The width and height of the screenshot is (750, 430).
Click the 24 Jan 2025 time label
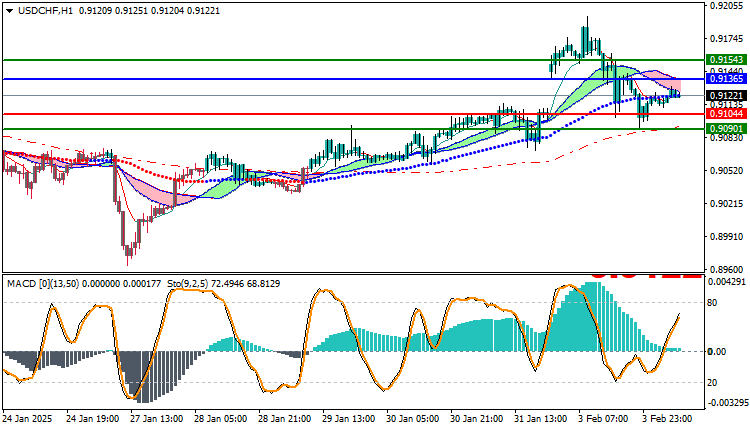tap(27, 419)
